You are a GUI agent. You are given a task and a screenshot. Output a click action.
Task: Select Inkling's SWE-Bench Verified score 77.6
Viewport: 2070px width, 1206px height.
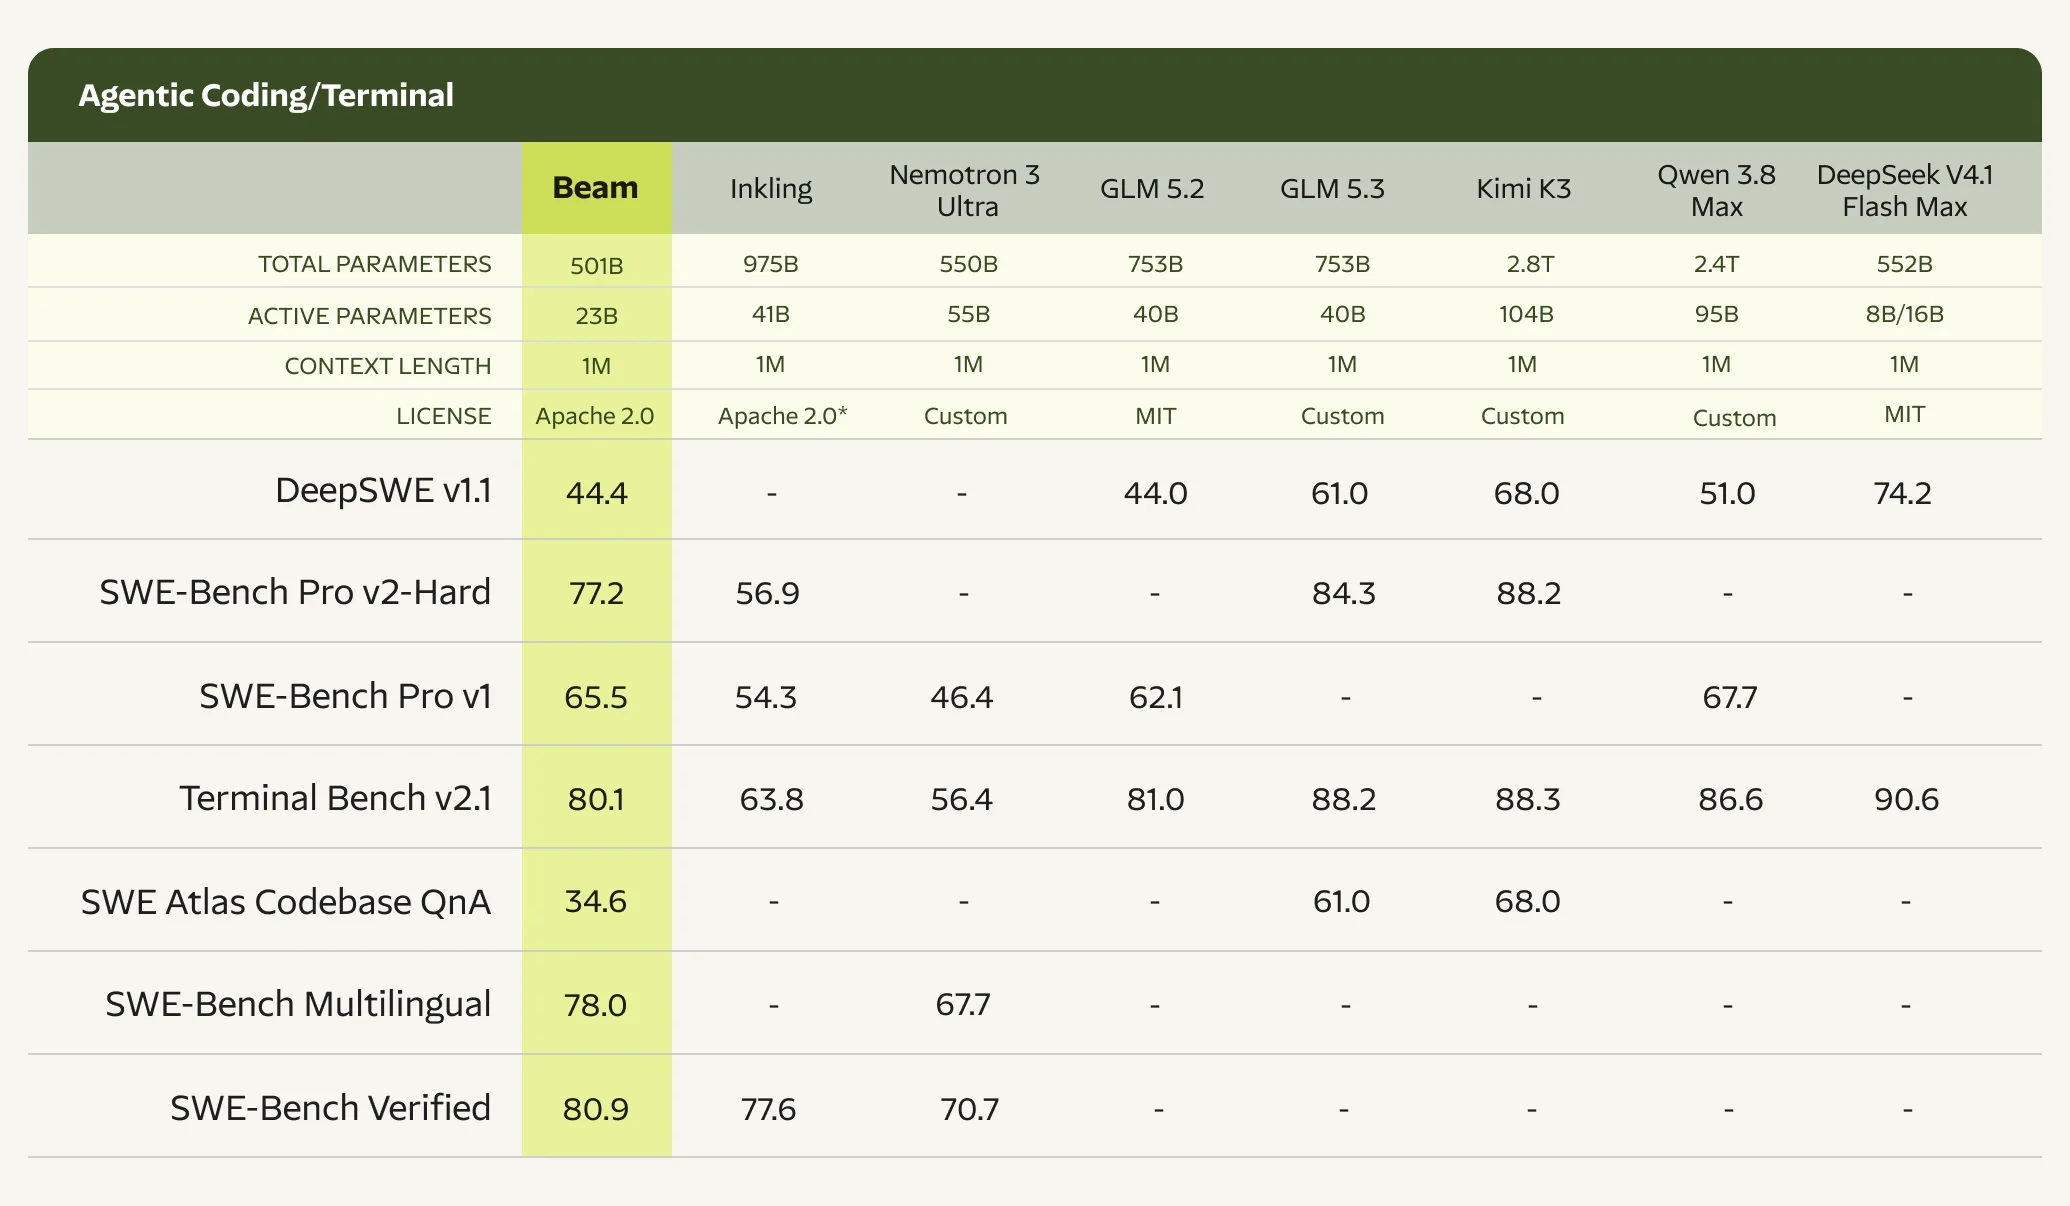(769, 1109)
